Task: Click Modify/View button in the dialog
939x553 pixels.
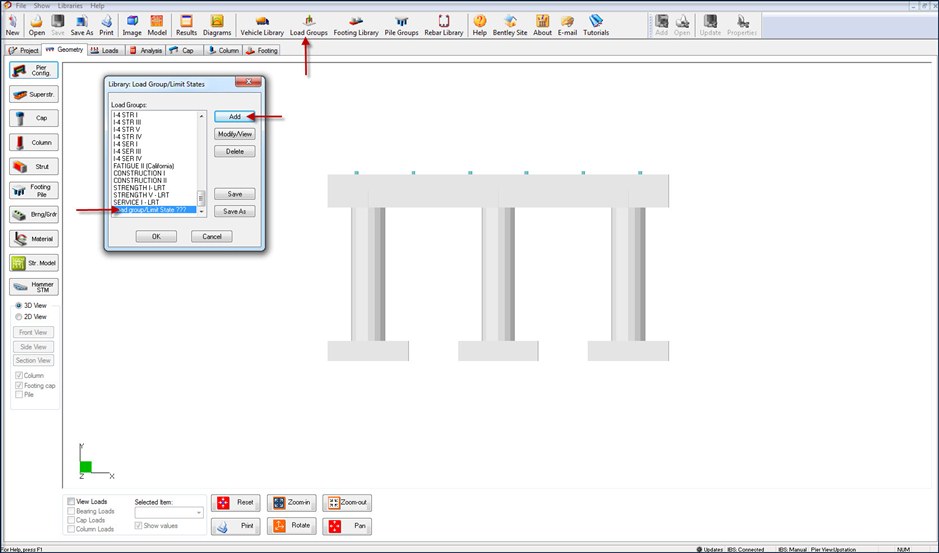Action: point(234,134)
